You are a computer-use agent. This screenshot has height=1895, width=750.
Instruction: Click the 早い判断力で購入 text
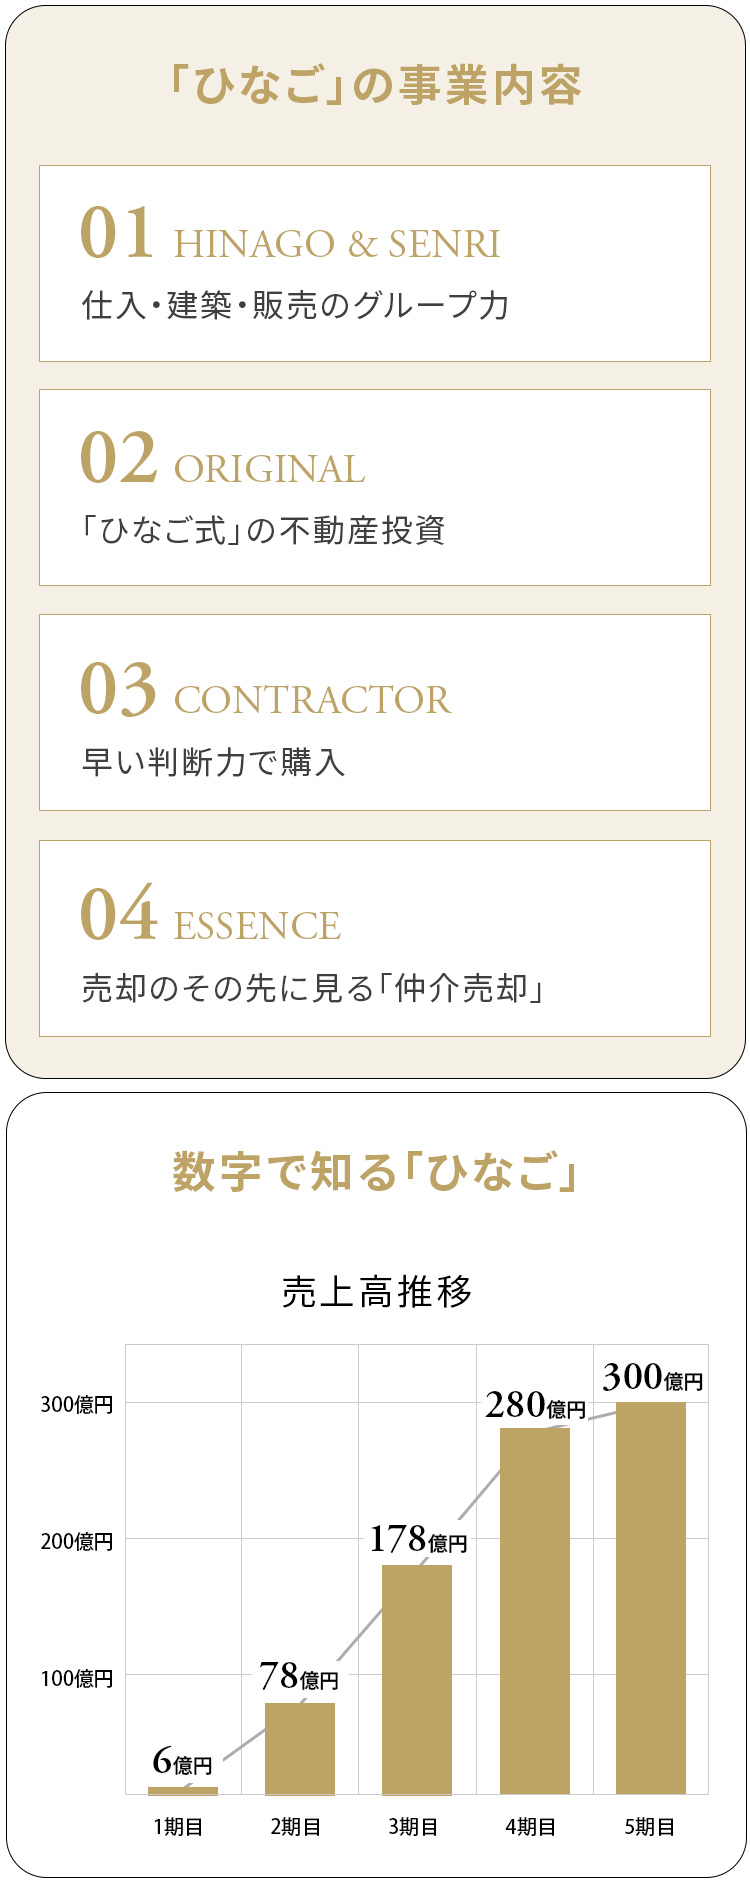click(213, 762)
